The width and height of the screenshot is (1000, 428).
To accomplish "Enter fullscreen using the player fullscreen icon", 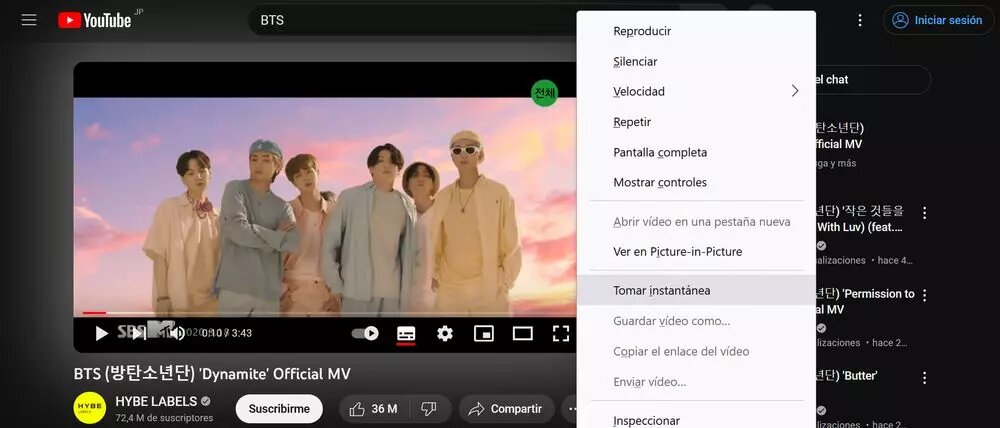I will (561, 333).
